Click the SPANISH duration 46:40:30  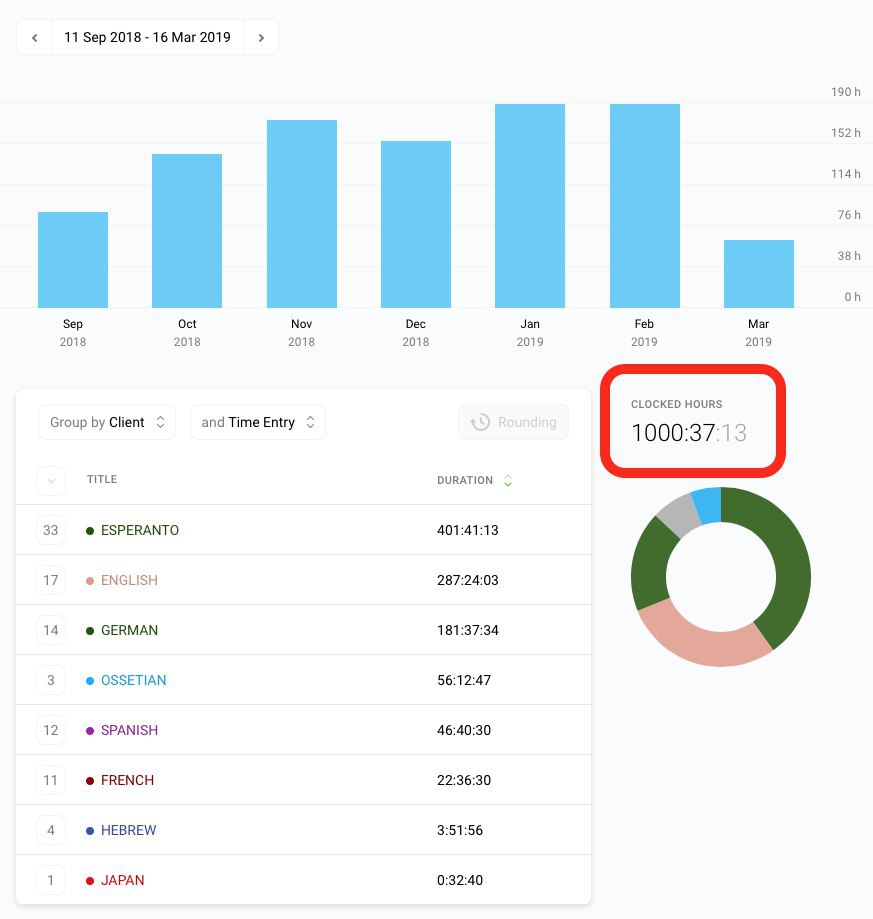click(464, 730)
